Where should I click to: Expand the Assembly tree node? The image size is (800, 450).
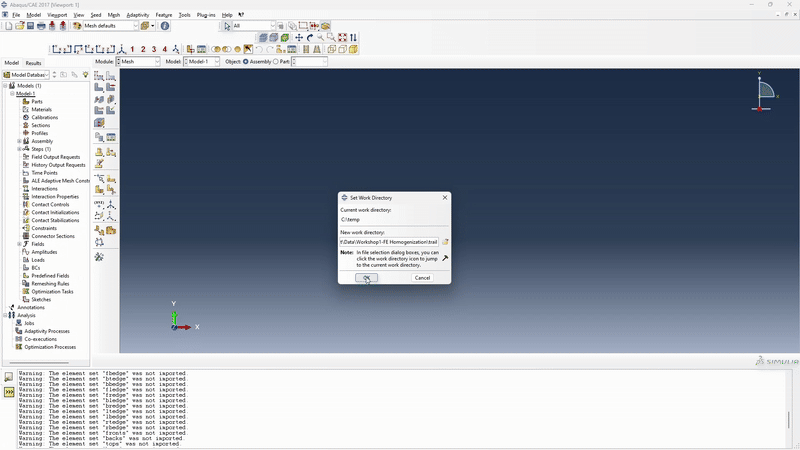19,141
